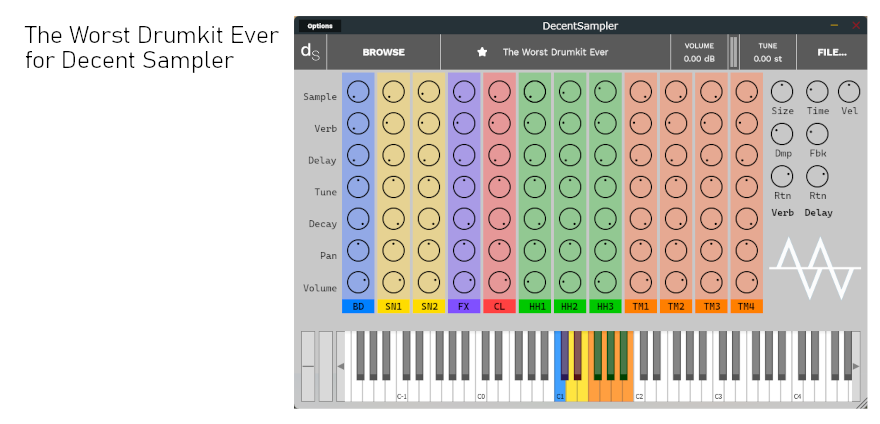This screenshot has height=424, width=880.
Task: Click the output level meter
Action: (x=734, y=52)
